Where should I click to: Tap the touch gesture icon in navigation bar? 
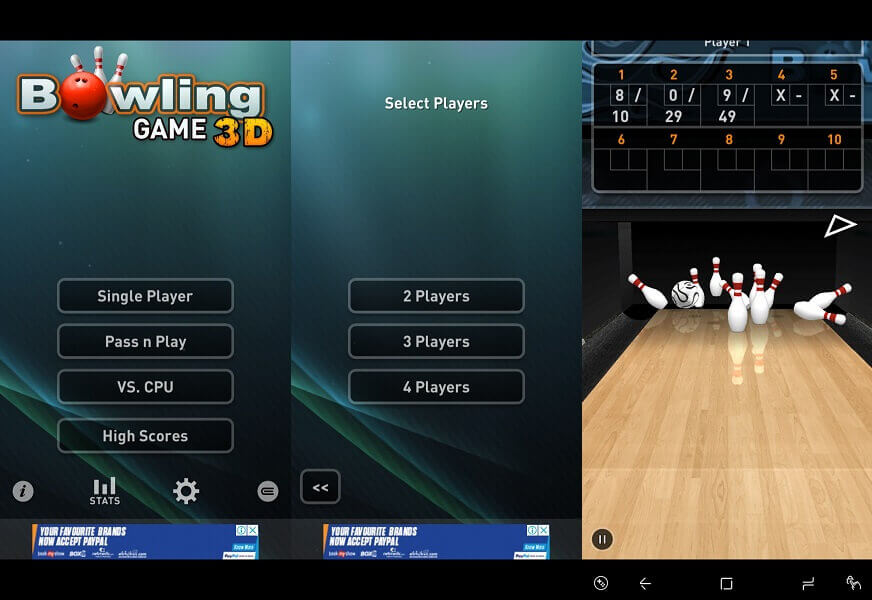(x=853, y=583)
